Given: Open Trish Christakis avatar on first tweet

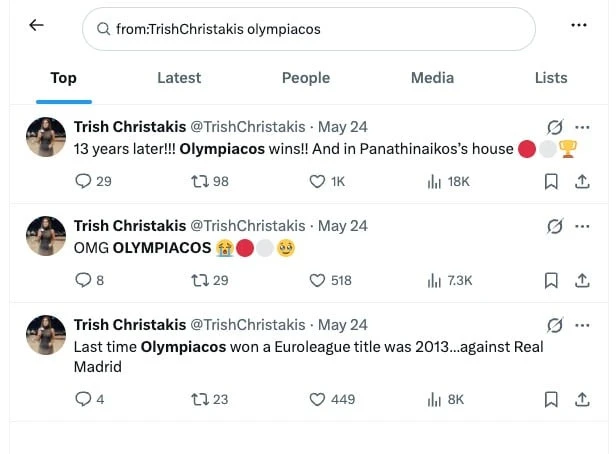Looking at the screenshot, I should pyautogui.click(x=46, y=137).
